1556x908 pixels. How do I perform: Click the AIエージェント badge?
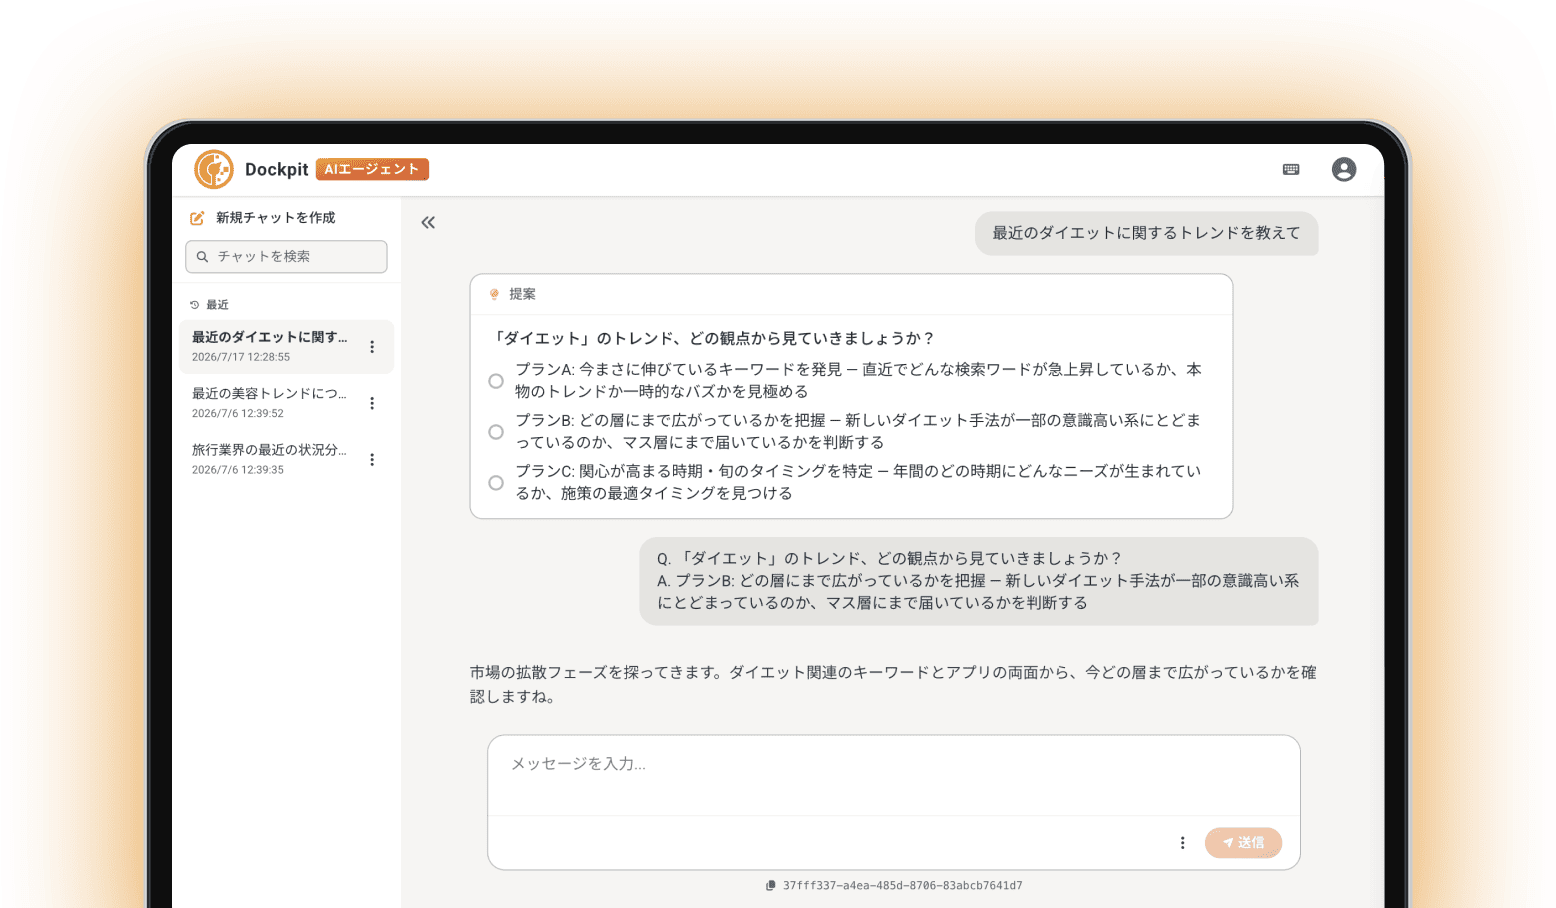pos(372,169)
